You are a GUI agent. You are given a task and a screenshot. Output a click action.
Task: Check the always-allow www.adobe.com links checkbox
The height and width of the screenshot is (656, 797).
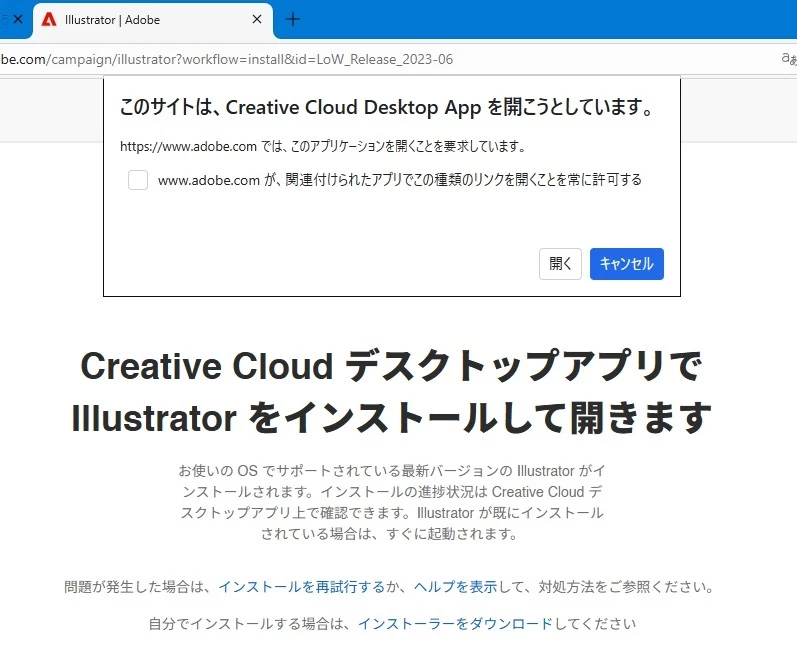(138, 180)
